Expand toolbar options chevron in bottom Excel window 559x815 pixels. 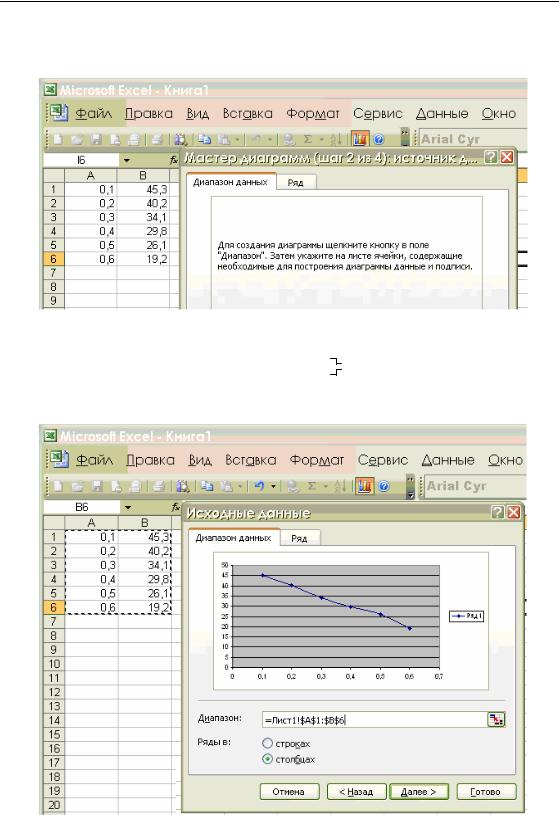410,487
